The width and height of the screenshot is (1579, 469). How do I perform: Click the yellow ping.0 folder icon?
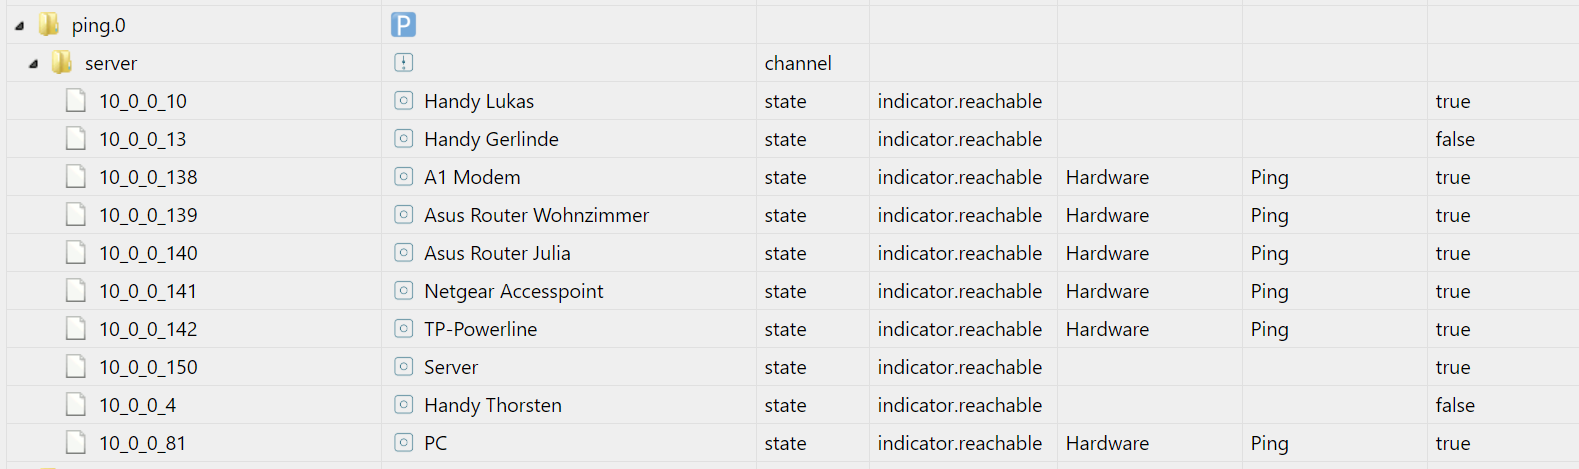click(49, 25)
